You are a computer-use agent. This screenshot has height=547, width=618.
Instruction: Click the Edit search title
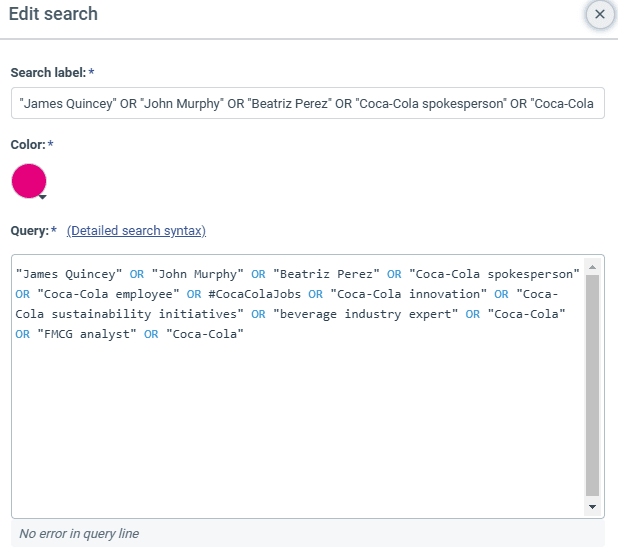click(53, 14)
